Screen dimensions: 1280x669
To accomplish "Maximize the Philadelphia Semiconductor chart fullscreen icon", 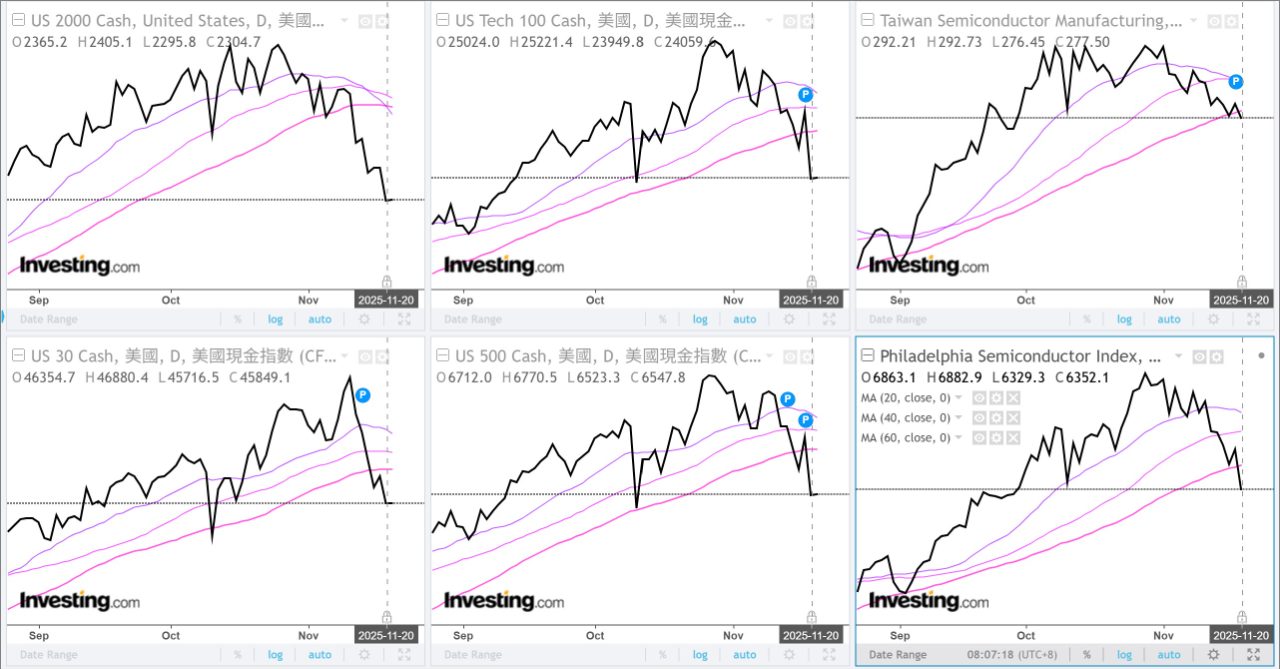I will [x=1253, y=654].
